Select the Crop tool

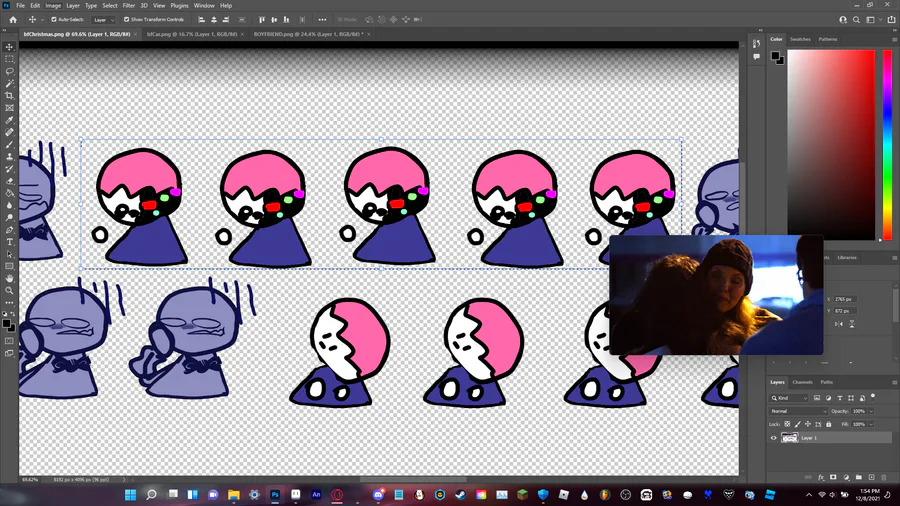coord(9,96)
